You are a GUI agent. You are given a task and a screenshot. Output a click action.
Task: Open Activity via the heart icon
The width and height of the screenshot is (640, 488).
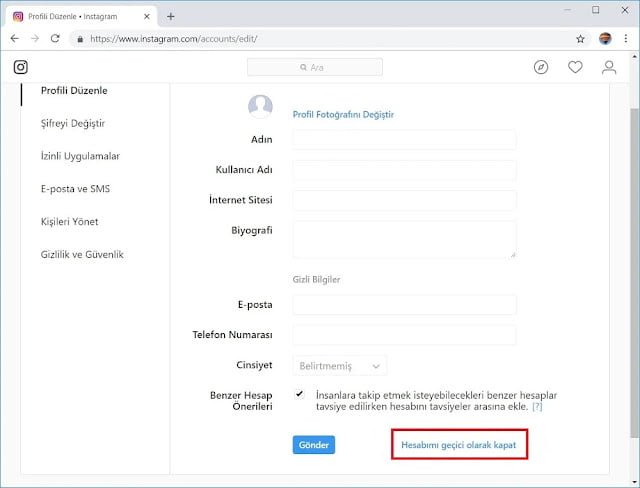click(x=575, y=67)
